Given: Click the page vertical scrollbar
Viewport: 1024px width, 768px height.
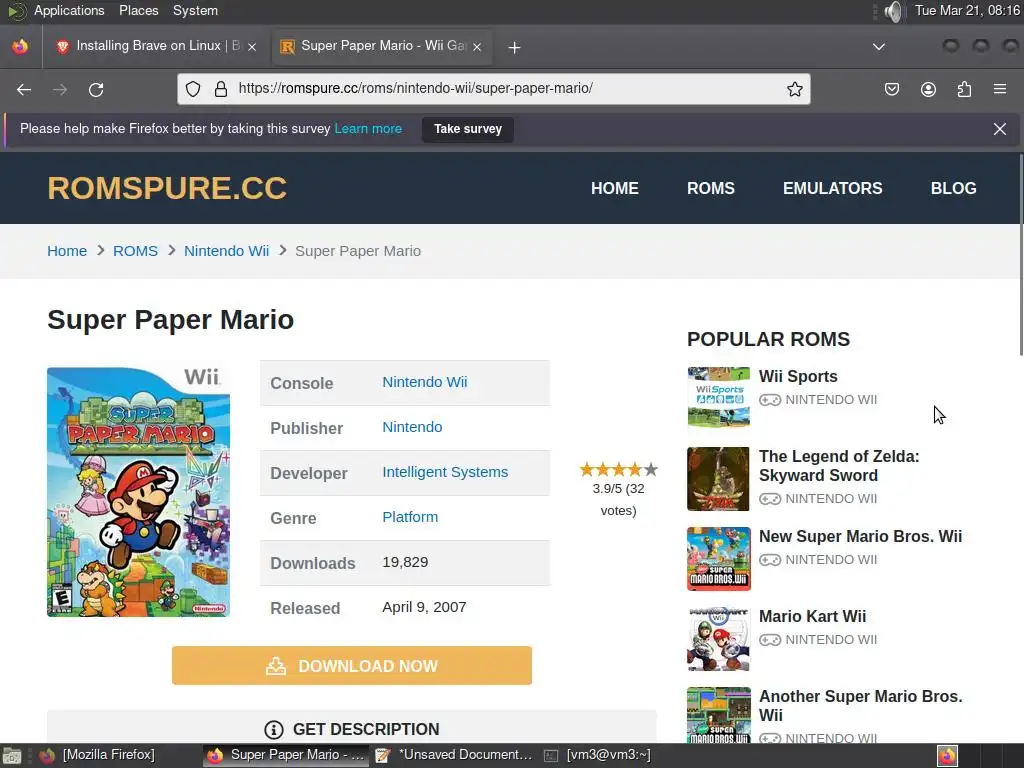Looking at the screenshot, I should coord(1021,255).
